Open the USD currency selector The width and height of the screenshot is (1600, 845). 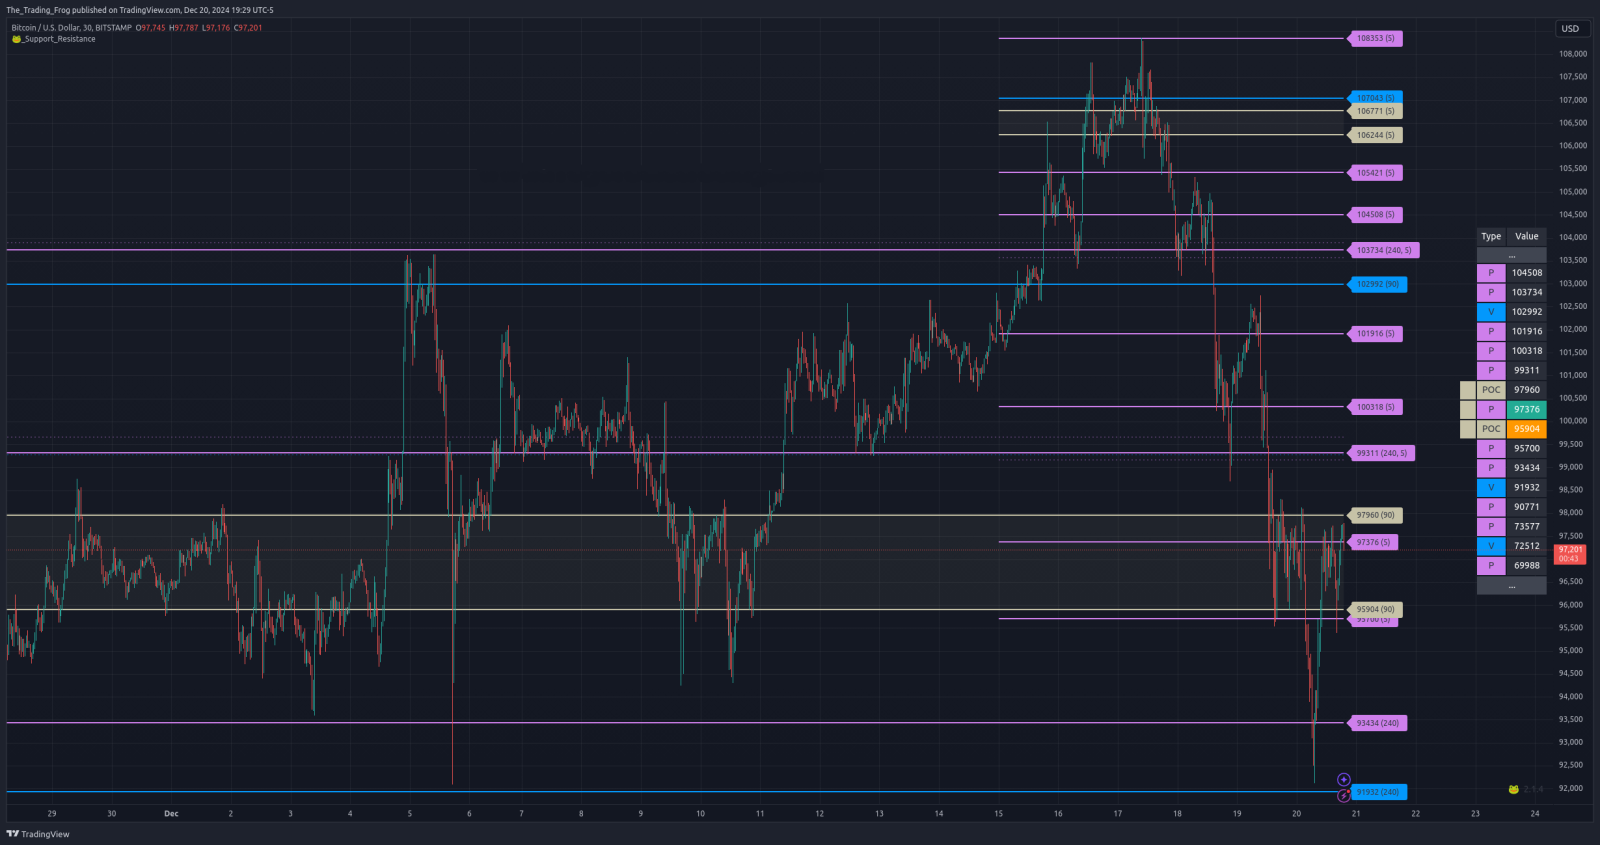(x=1570, y=28)
